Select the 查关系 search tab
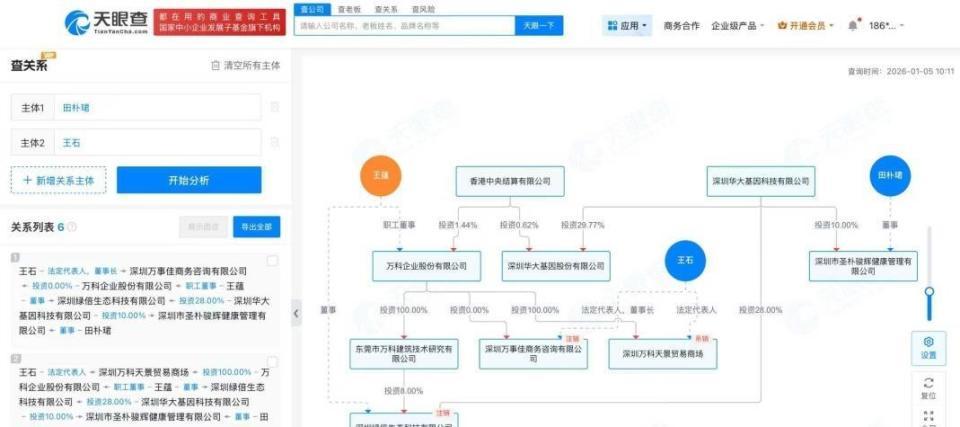This screenshot has height=427, width=960. (x=386, y=9)
